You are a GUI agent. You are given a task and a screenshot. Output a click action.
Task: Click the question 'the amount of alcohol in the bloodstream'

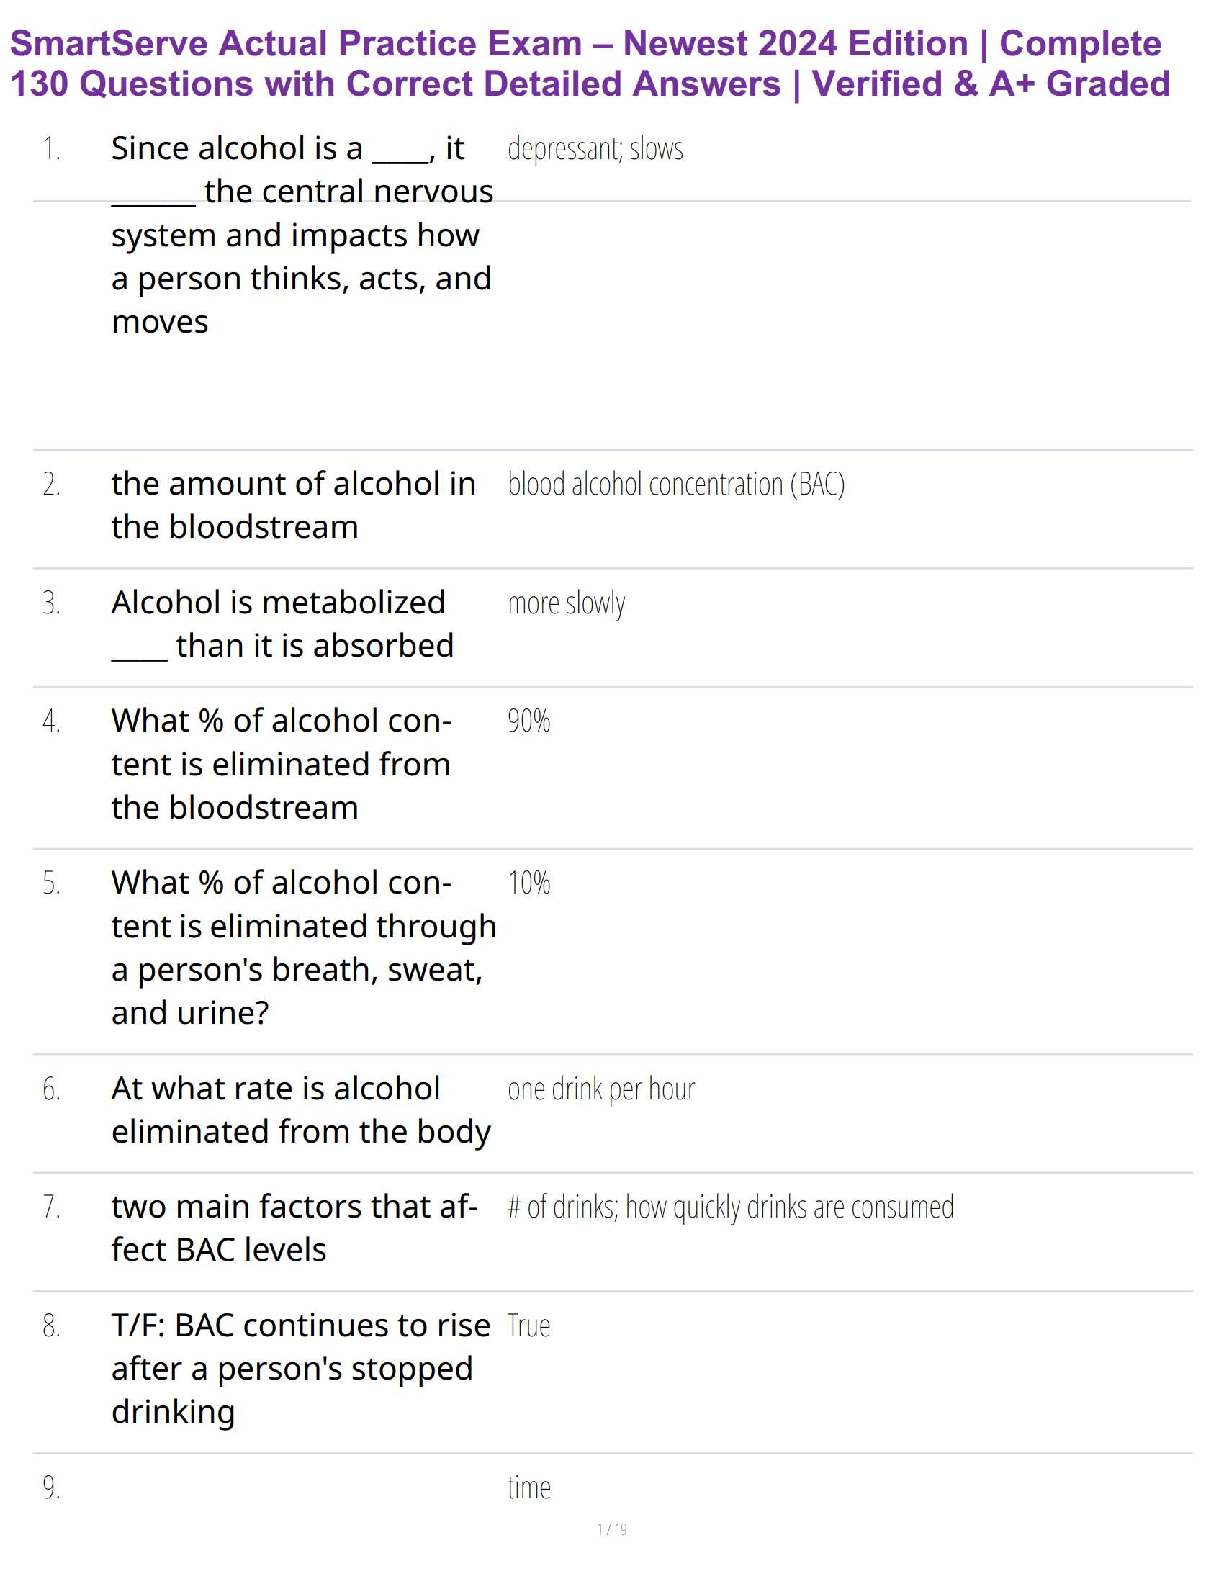pos(293,505)
